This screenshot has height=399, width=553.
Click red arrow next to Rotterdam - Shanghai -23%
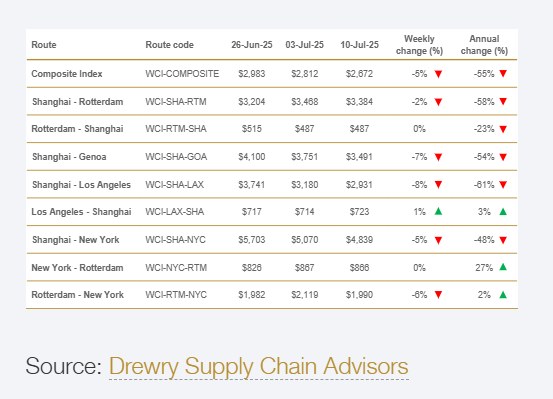point(503,129)
